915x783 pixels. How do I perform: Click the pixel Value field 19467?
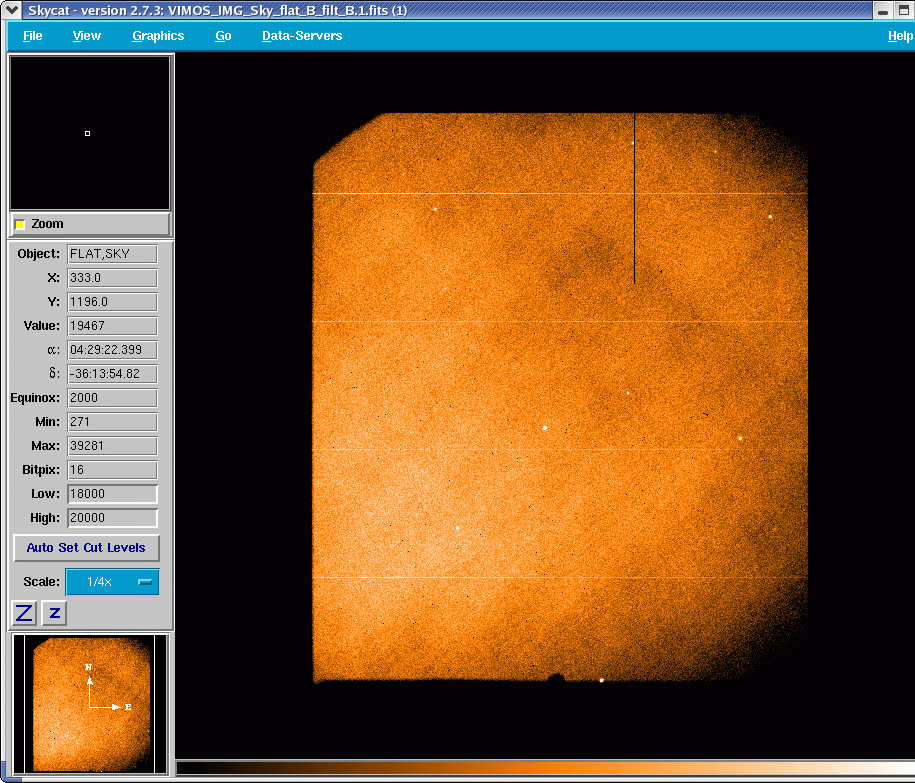pyautogui.click(x=112, y=326)
